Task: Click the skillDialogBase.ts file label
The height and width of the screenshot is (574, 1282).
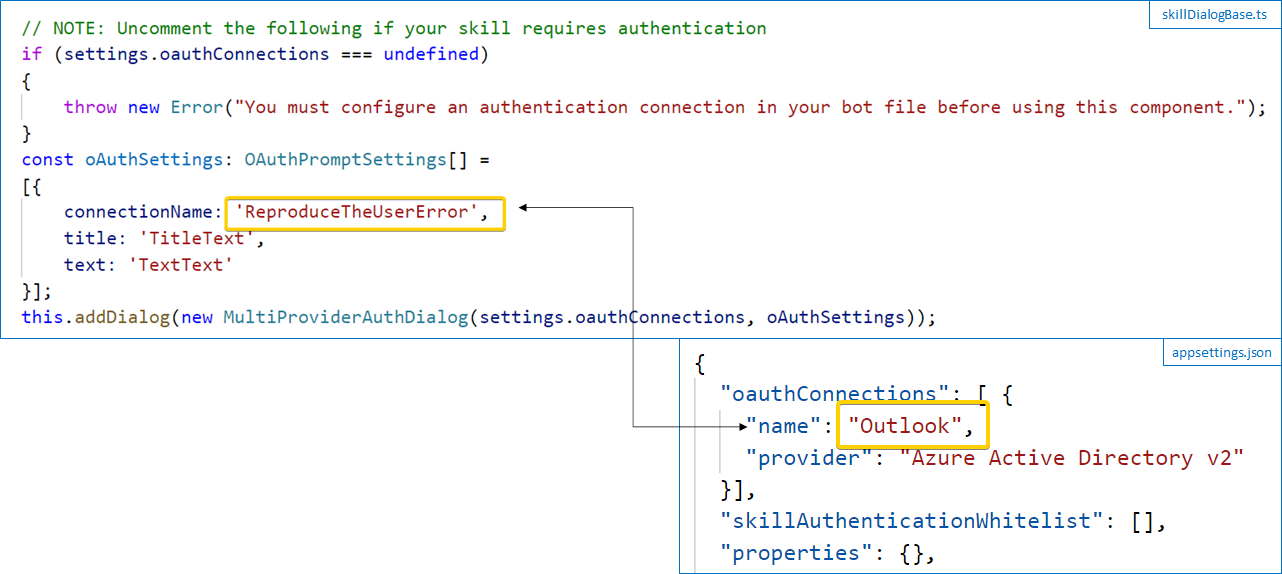Action: click(1217, 15)
